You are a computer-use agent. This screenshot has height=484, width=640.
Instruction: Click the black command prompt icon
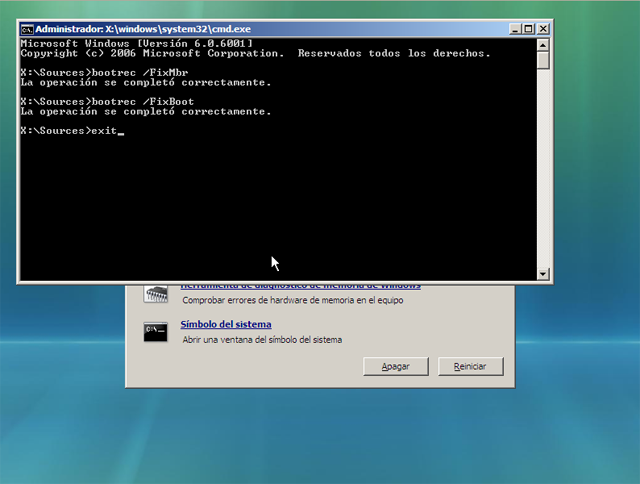click(x=155, y=332)
